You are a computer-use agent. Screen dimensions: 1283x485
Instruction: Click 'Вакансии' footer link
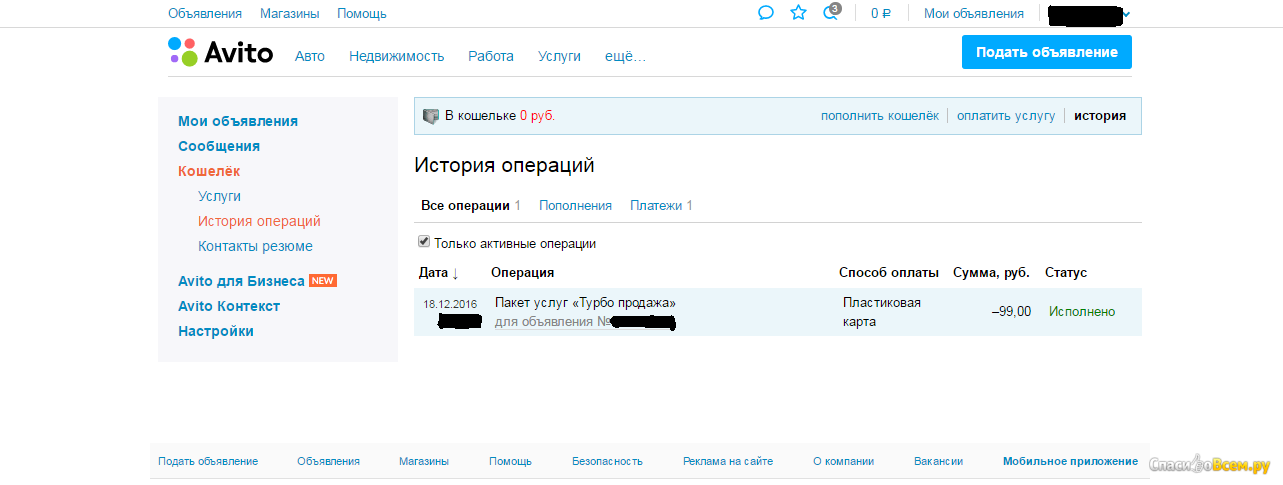pyautogui.click(x=938, y=461)
